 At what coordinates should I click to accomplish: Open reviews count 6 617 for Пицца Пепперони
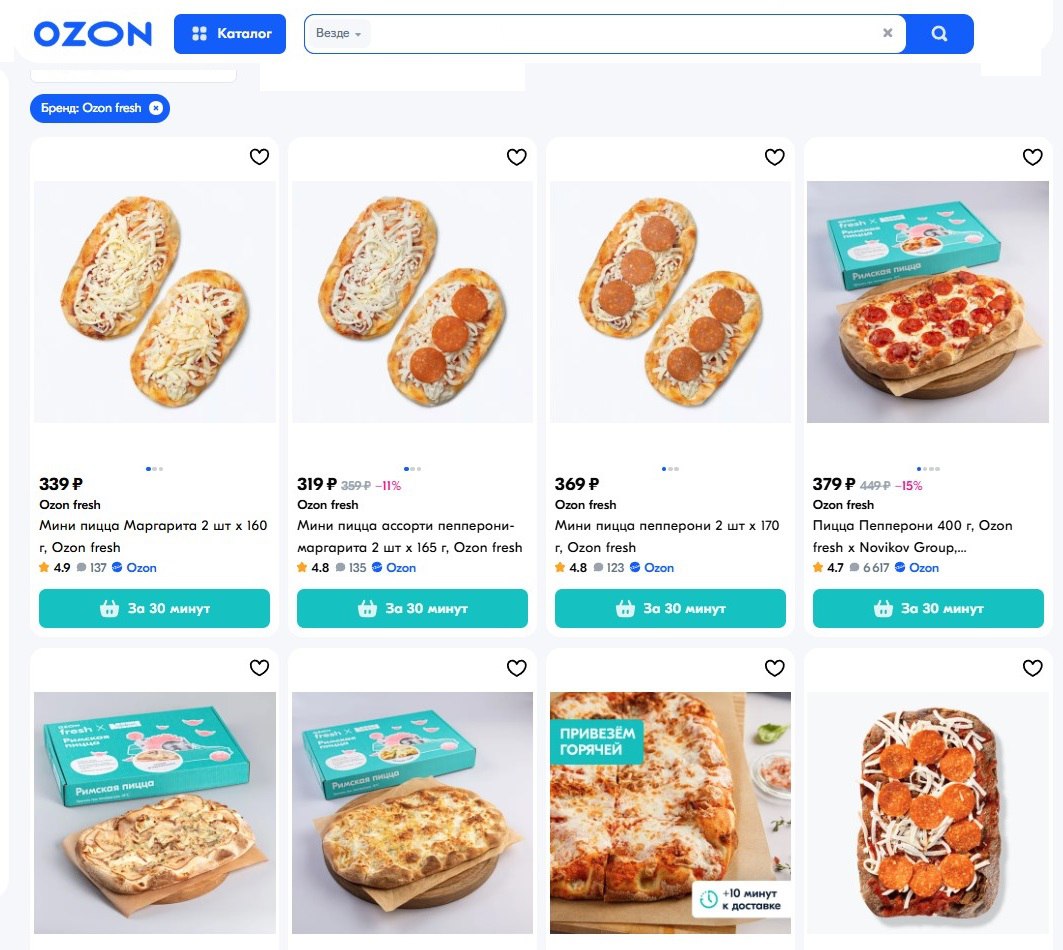(869, 568)
